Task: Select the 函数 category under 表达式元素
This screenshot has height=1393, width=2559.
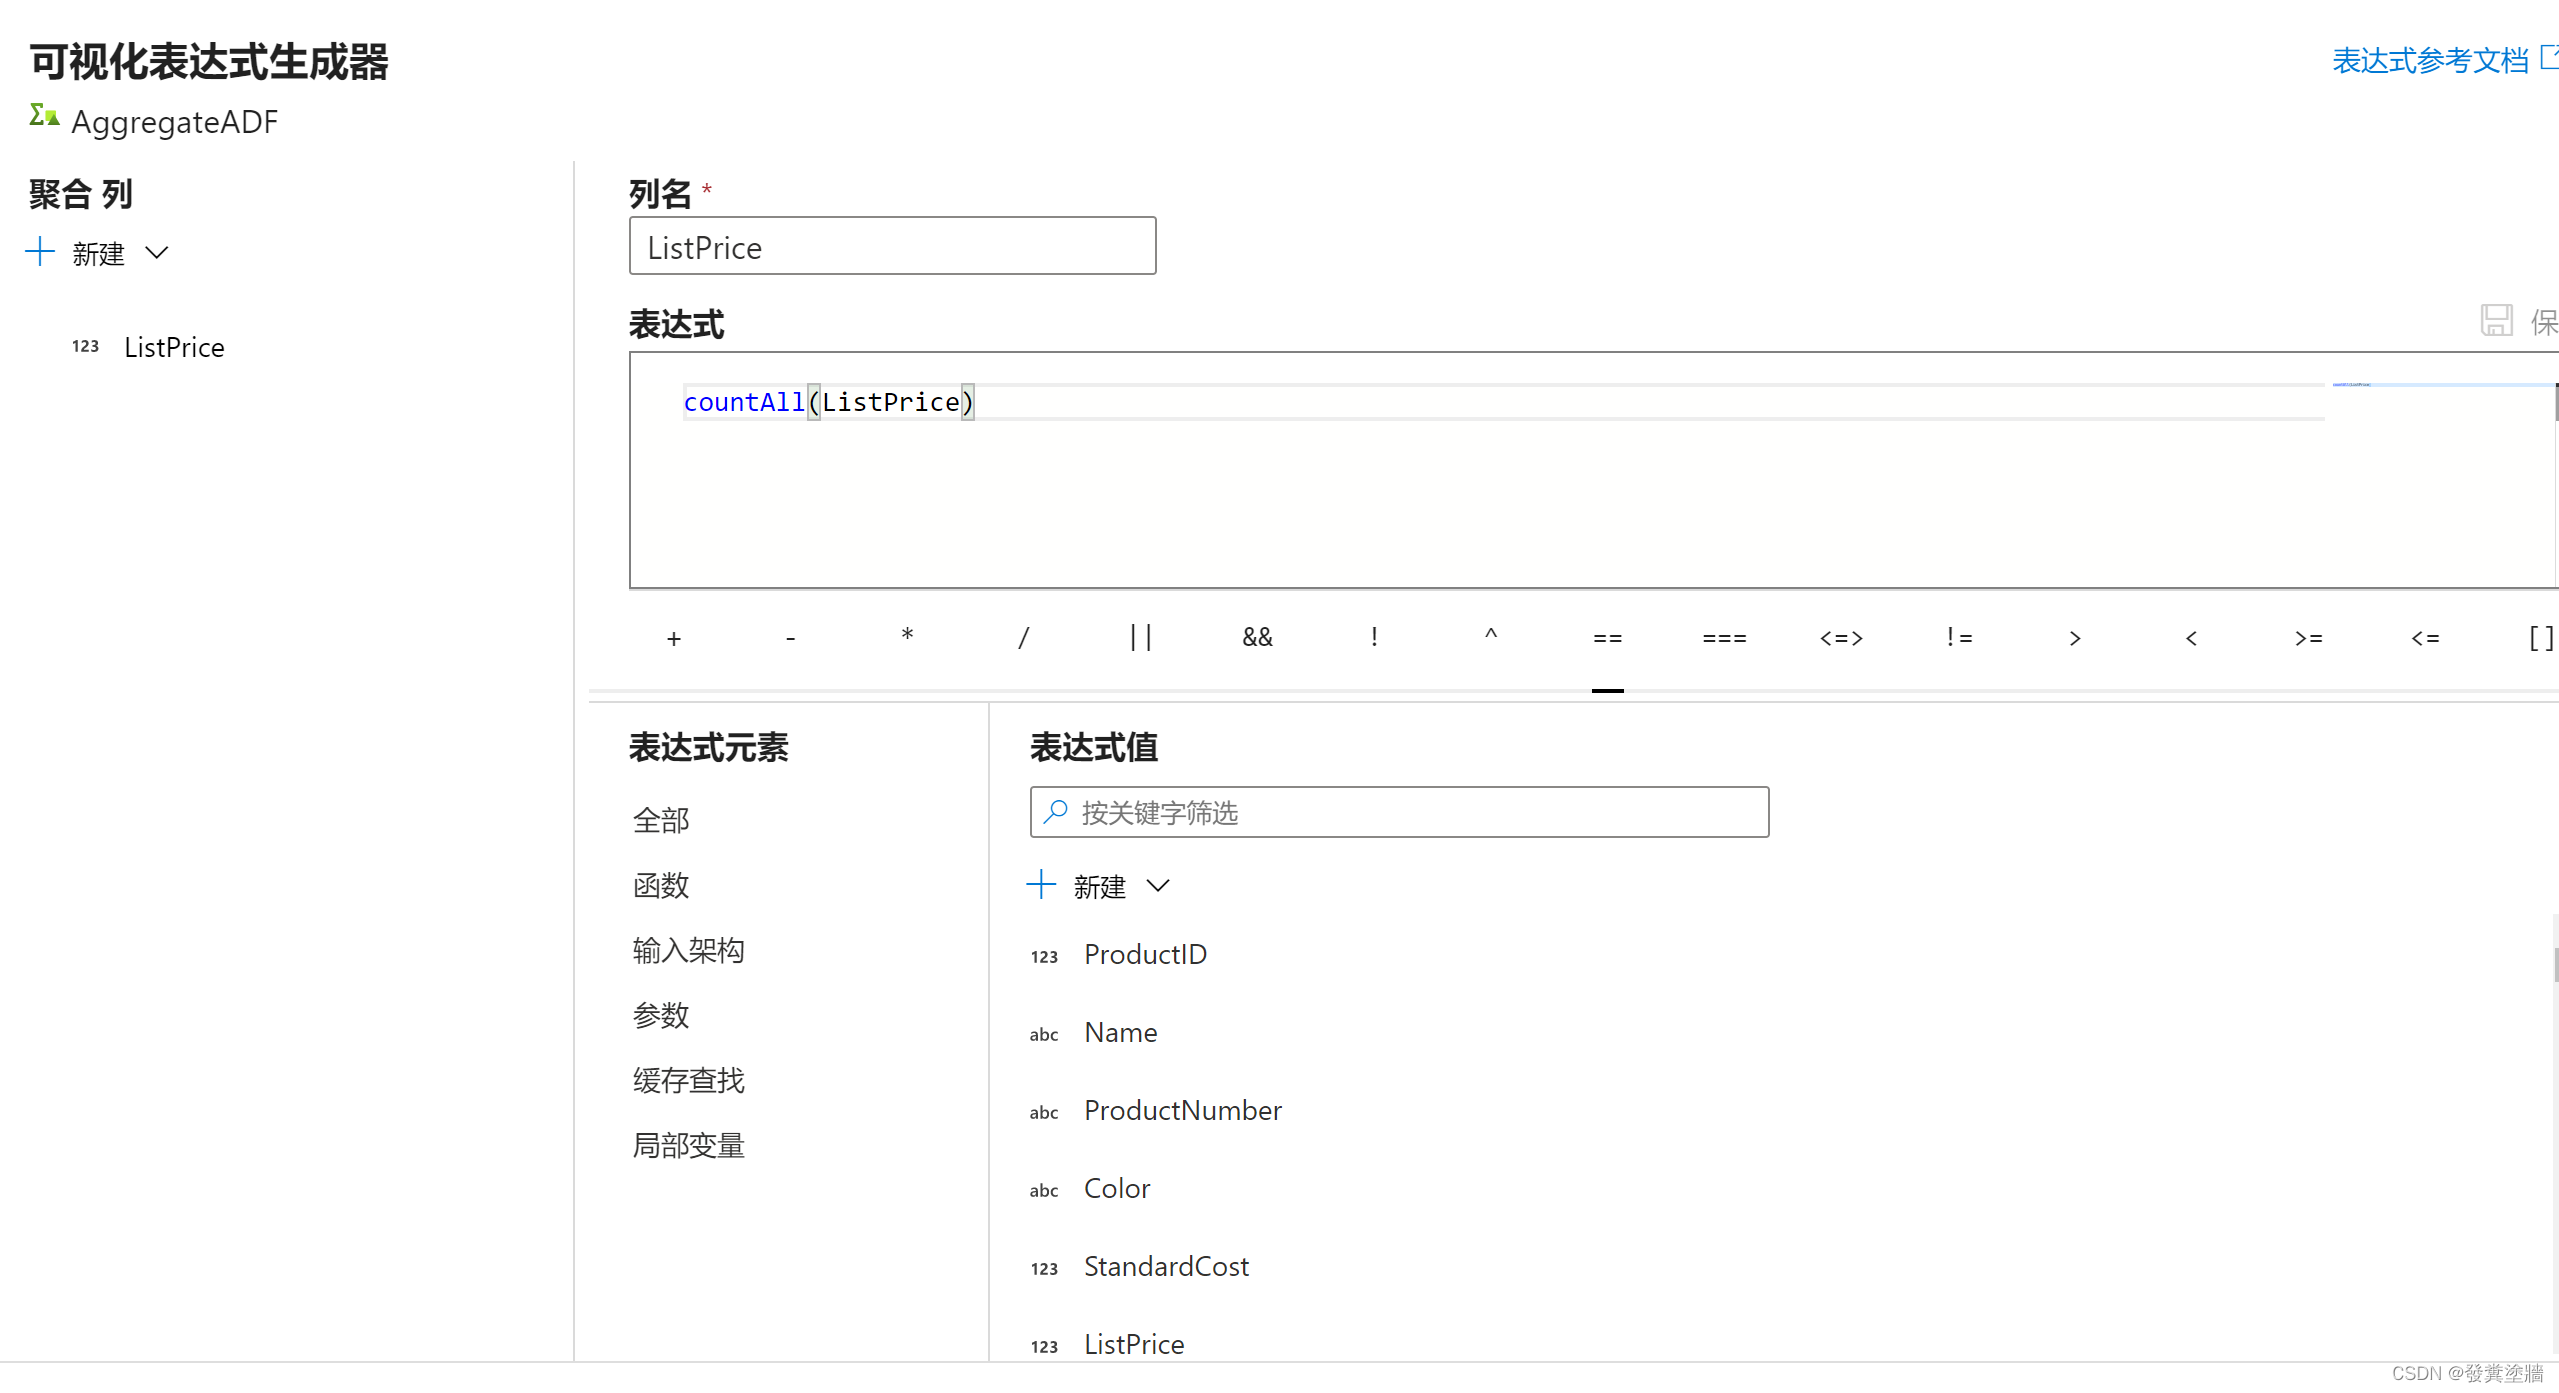Action: 660,885
